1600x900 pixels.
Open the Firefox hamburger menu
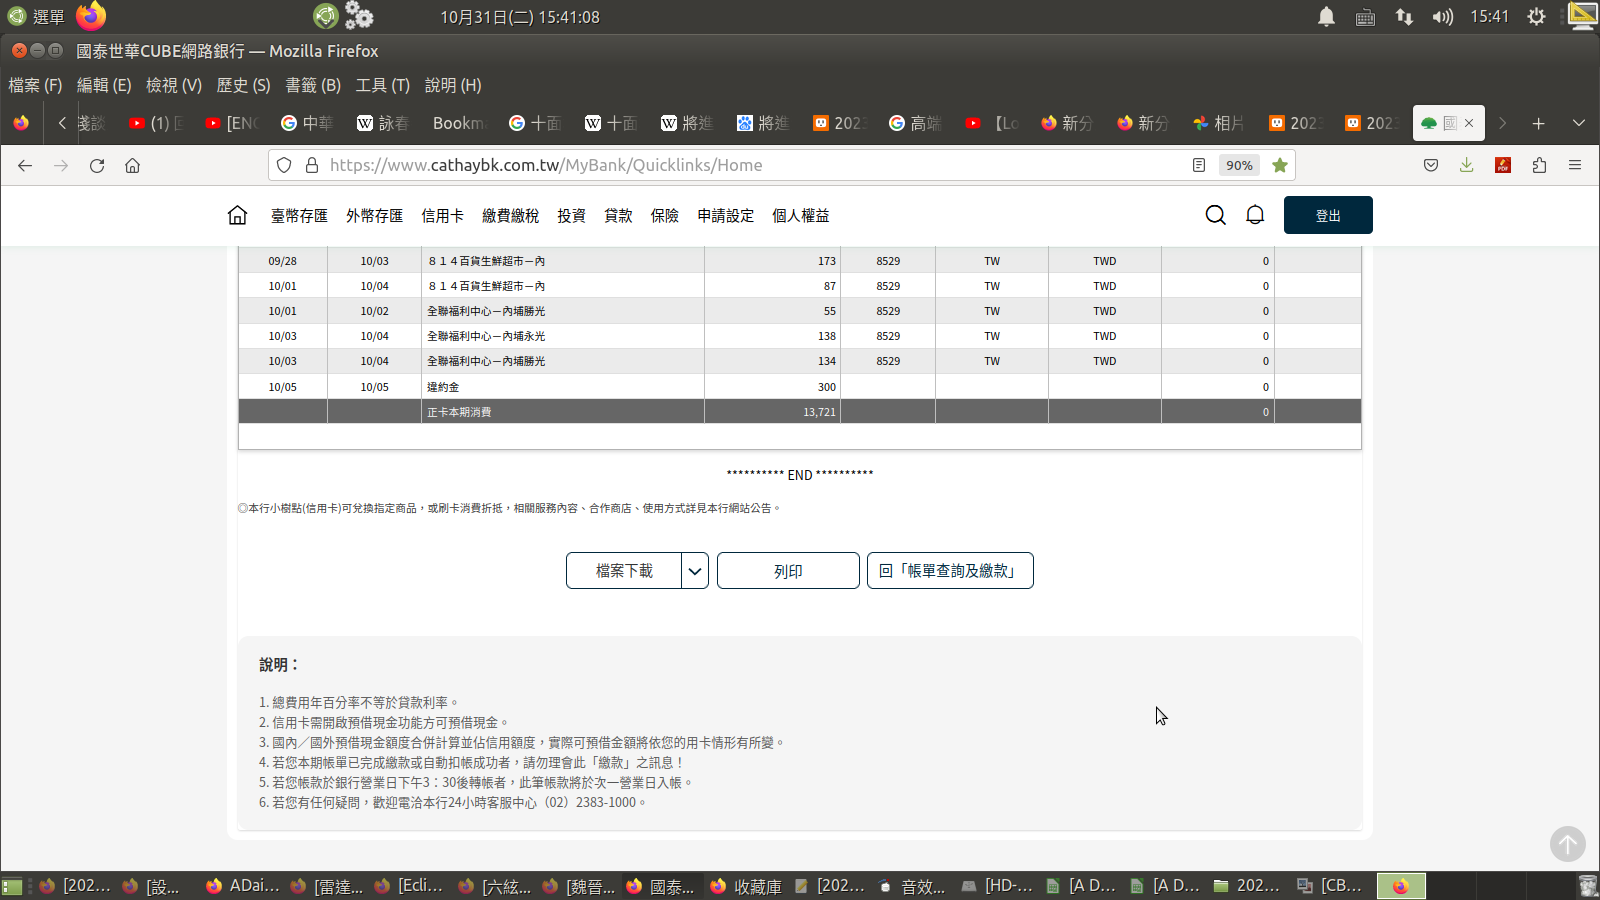tap(1575, 165)
